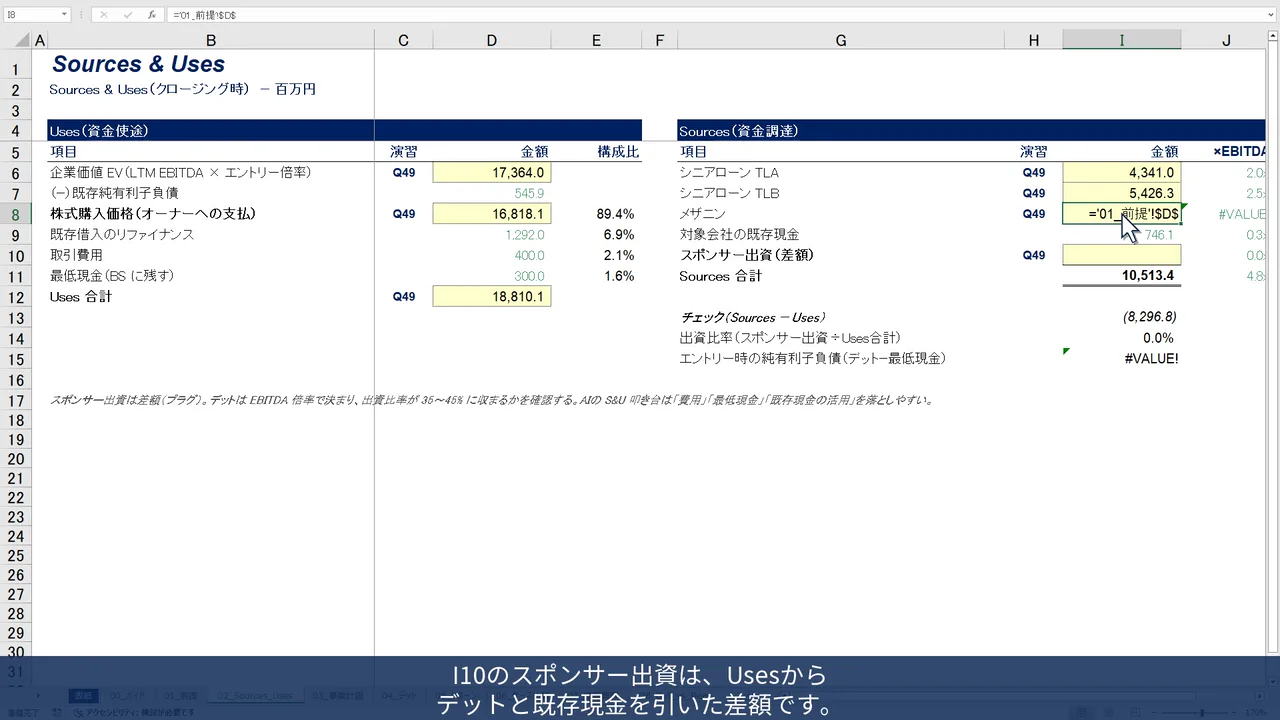Viewport: 1280px width, 720px height.
Task: Click inside the formula bar text
Action: pos(715,15)
